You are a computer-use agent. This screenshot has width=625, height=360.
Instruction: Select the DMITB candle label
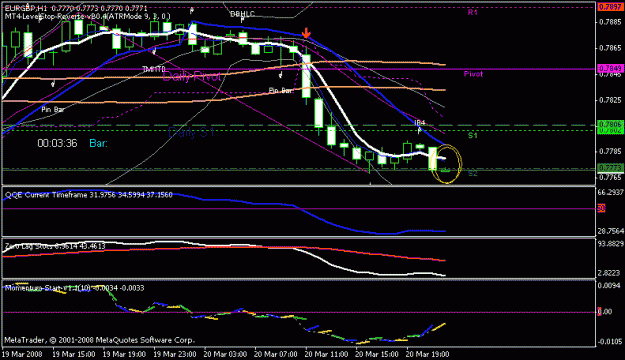[x=154, y=69]
